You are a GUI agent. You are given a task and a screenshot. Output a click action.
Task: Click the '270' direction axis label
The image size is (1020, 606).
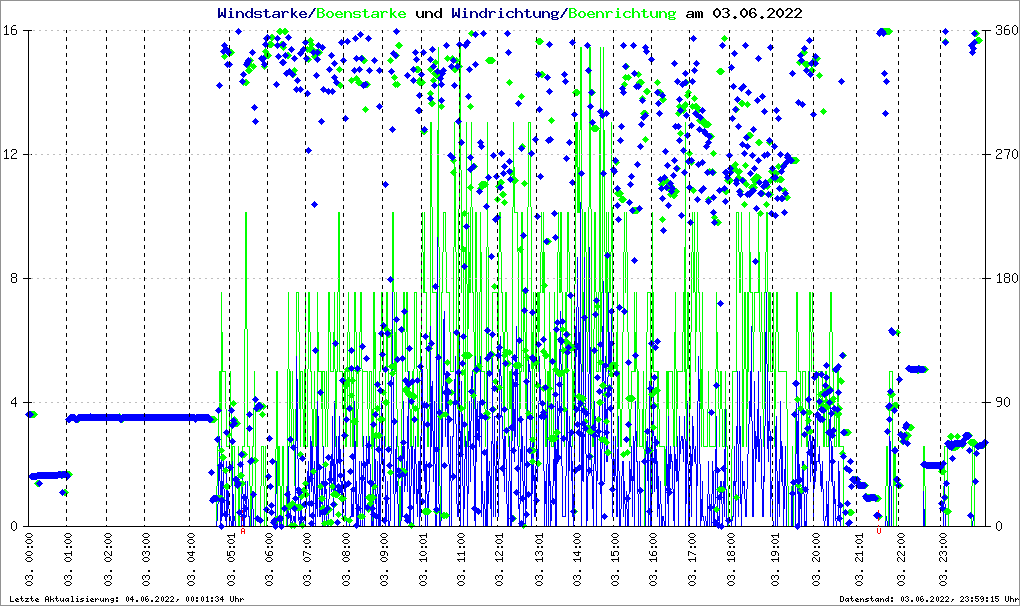click(1006, 155)
